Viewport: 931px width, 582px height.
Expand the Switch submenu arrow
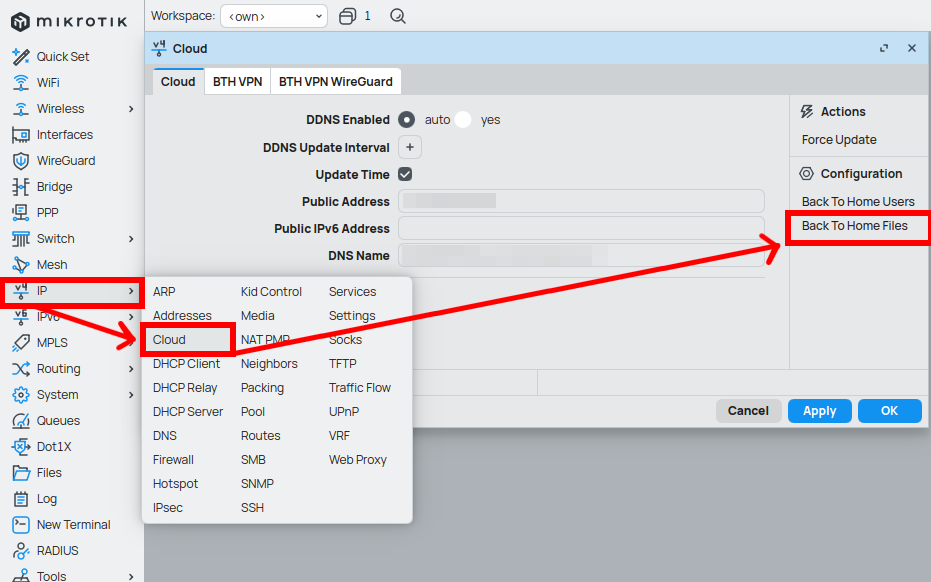131,239
